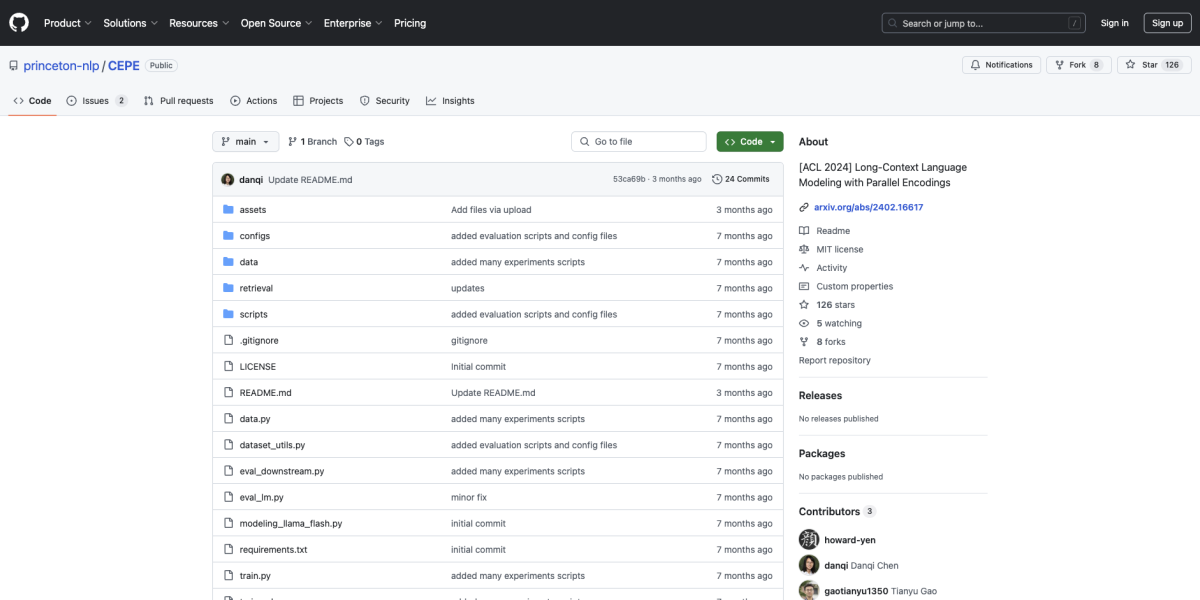Click the Star icon button

pyautogui.click(x=1129, y=65)
